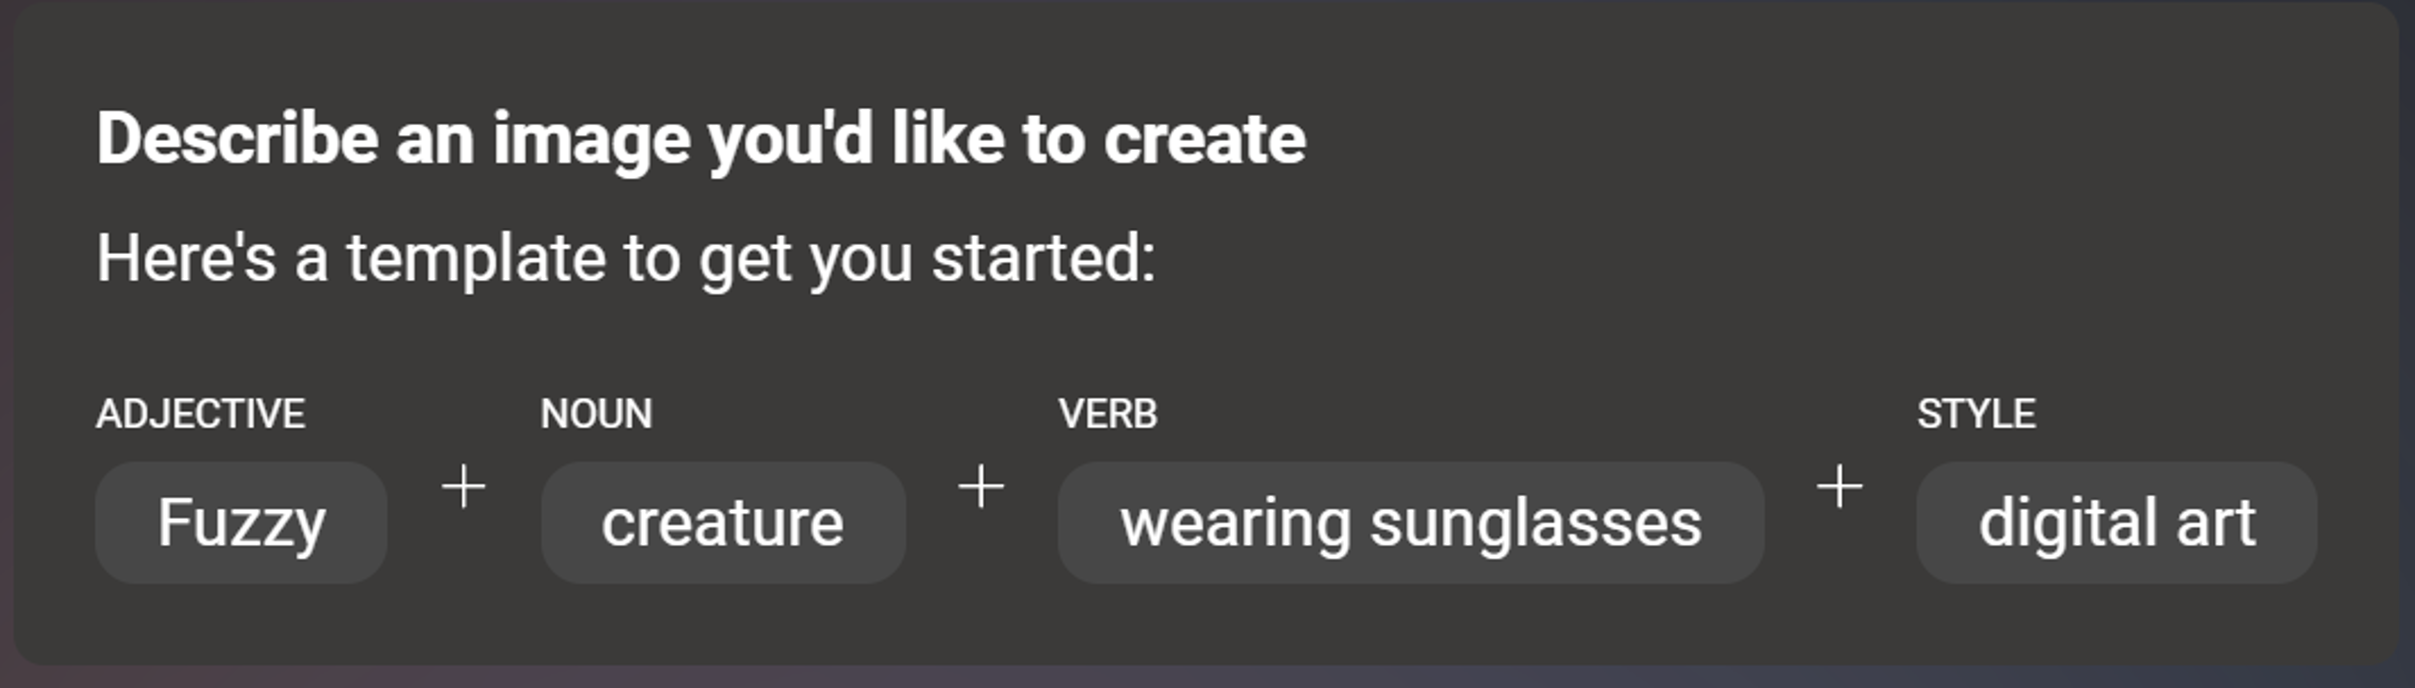
Task: Click the plus sign before digital art
Action: point(1839,488)
